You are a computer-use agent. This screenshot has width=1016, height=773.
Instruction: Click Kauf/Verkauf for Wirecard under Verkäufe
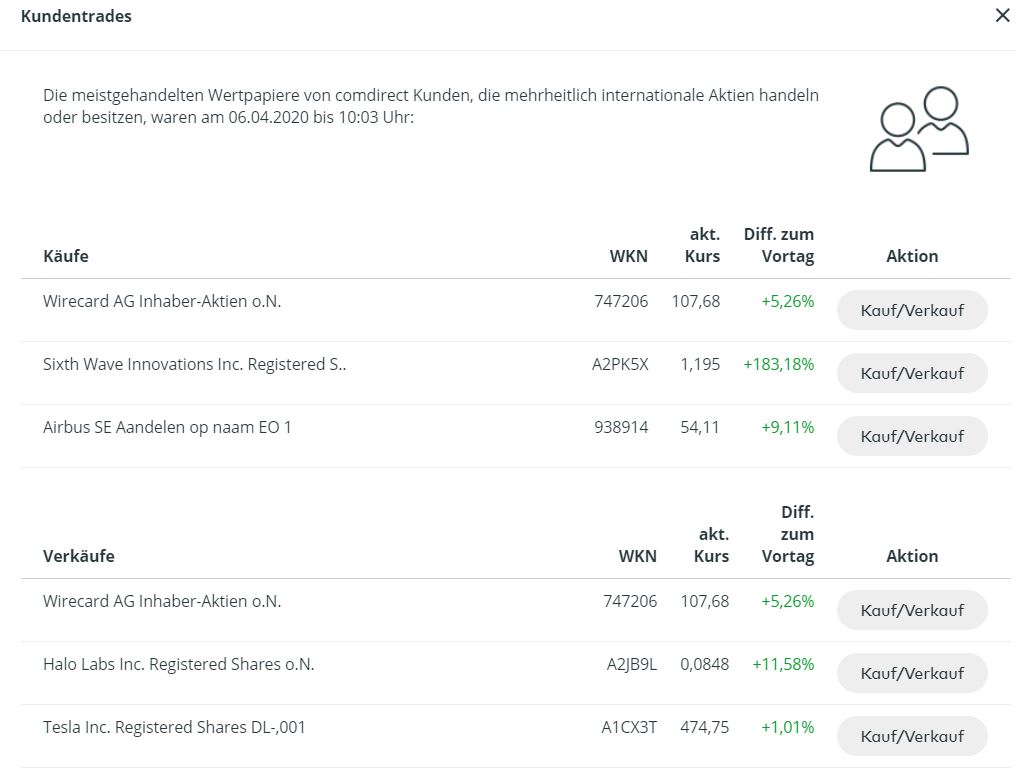(911, 610)
